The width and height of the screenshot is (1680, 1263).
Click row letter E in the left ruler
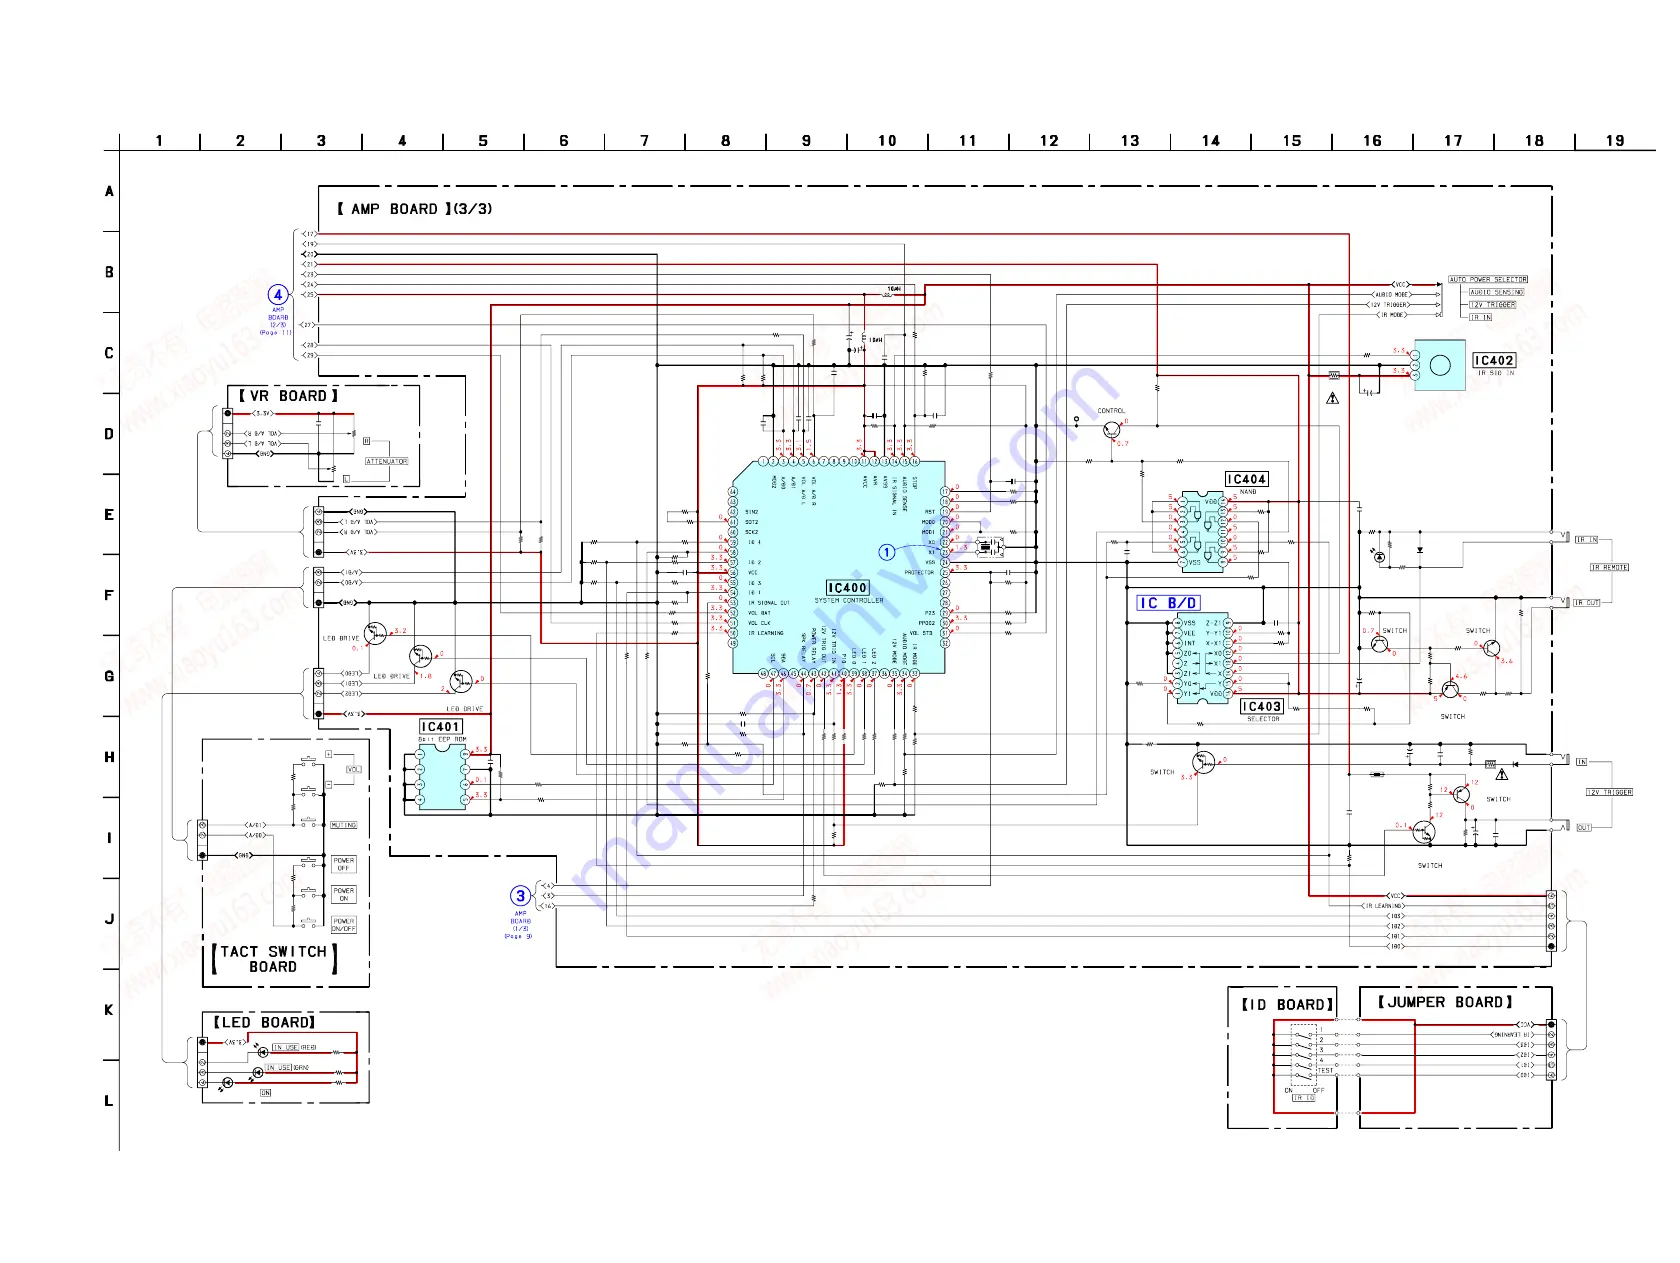click(x=109, y=515)
